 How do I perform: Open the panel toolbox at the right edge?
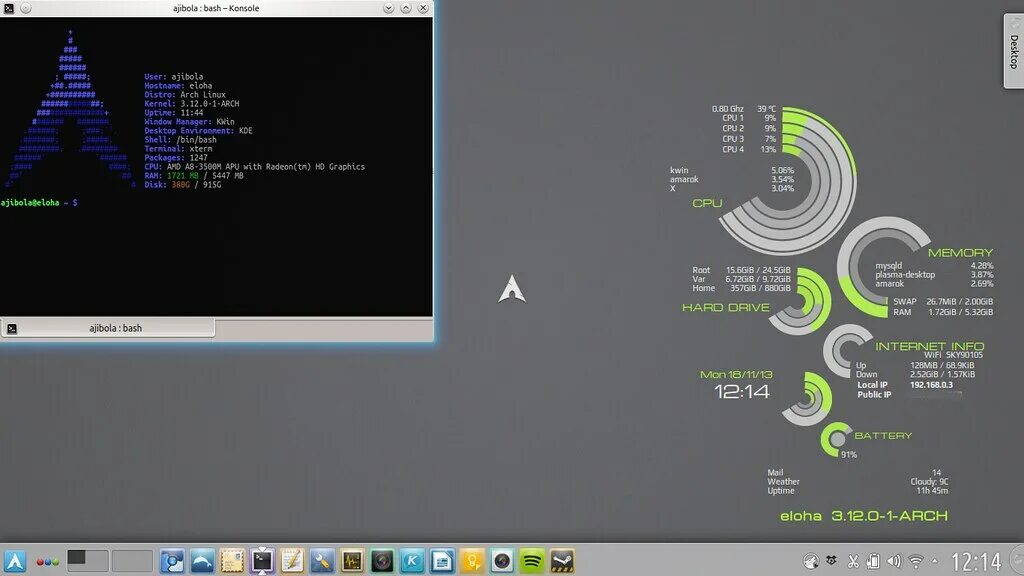pos(1016,561)
